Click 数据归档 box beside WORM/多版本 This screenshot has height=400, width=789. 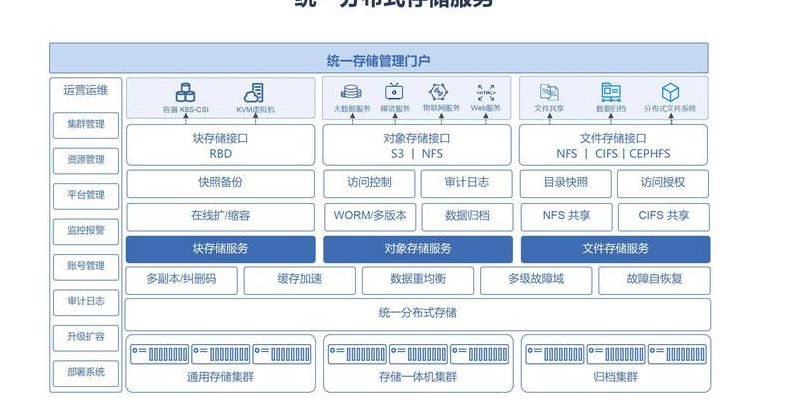(467, 217)
